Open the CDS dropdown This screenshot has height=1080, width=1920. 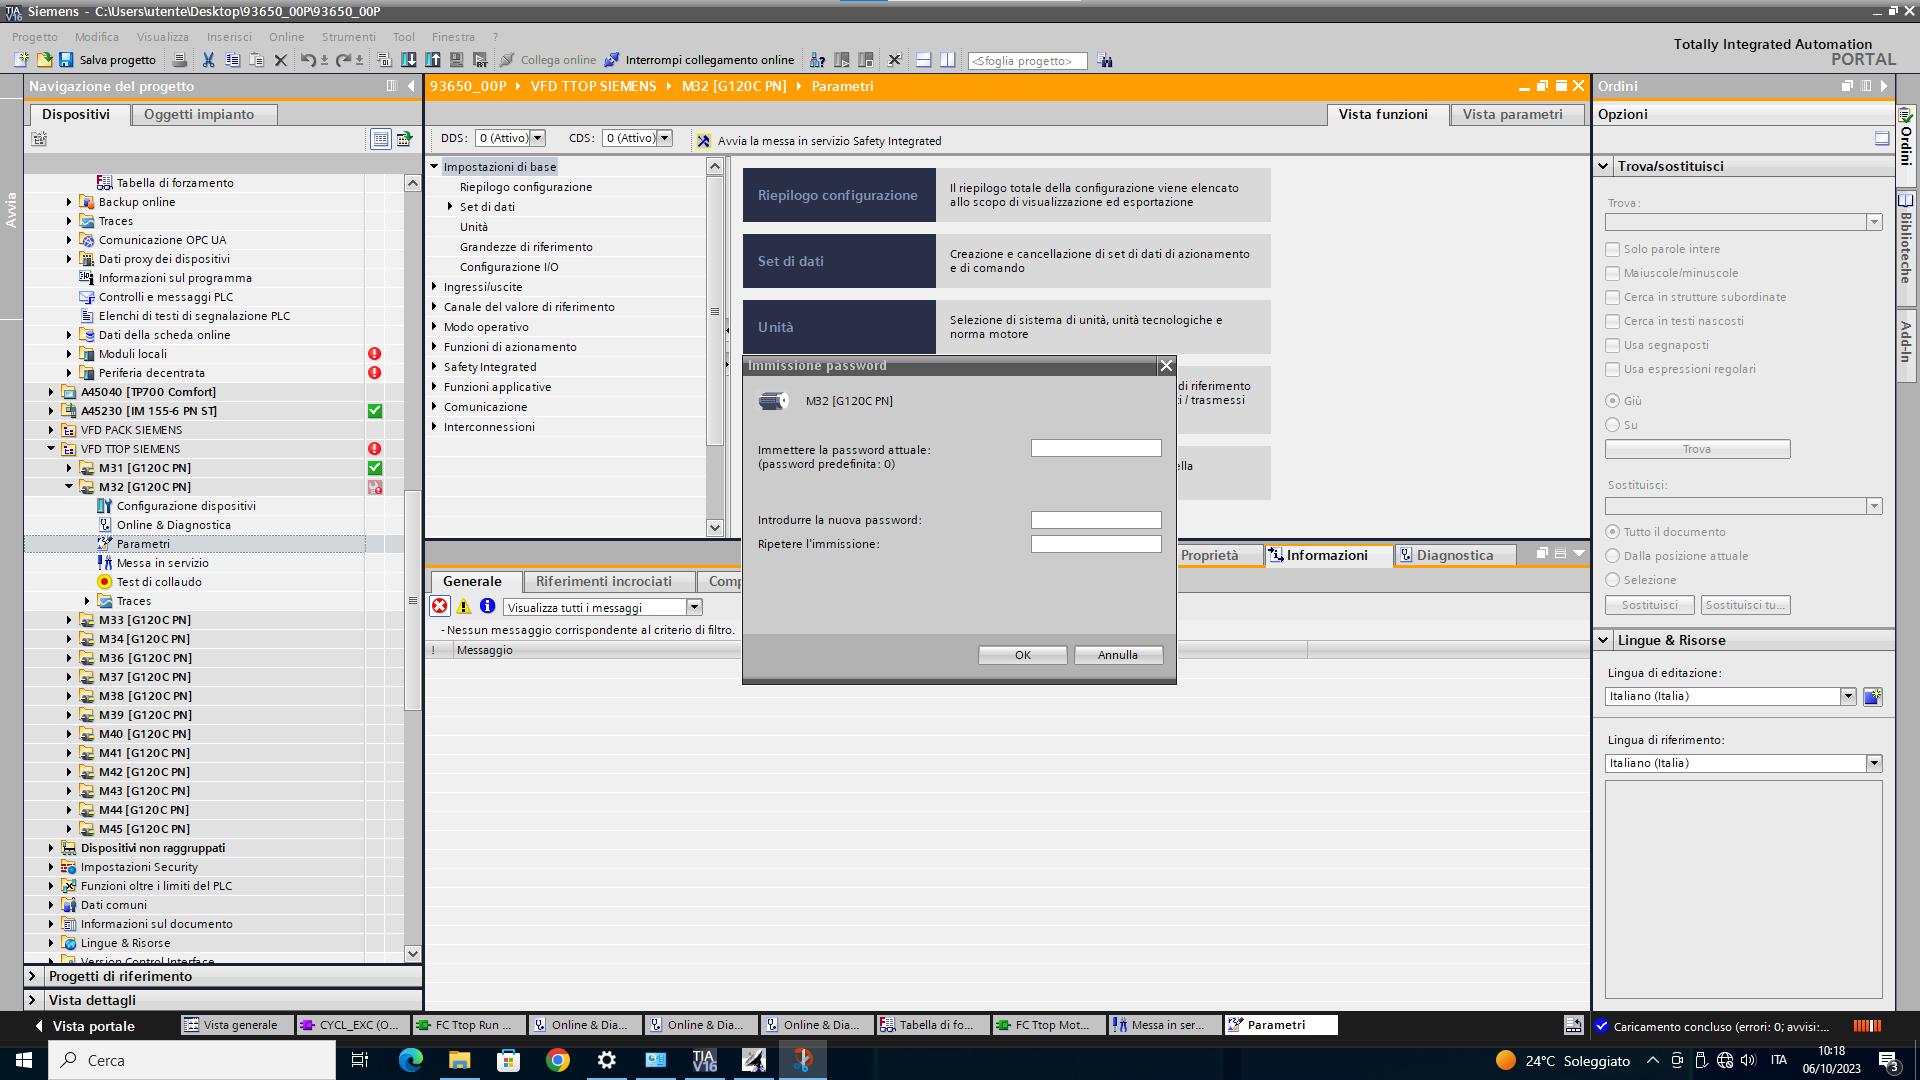[665, 138]
